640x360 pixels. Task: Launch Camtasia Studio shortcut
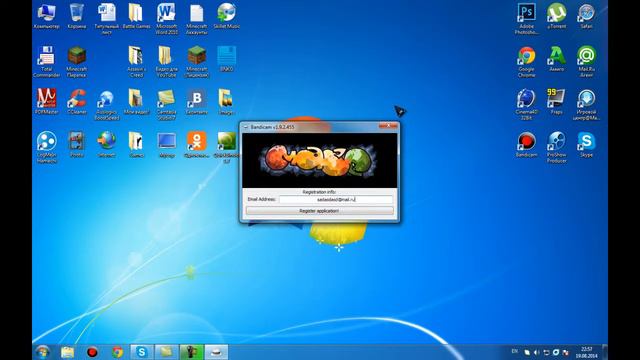pyautogui.click(x=167, y=104)
